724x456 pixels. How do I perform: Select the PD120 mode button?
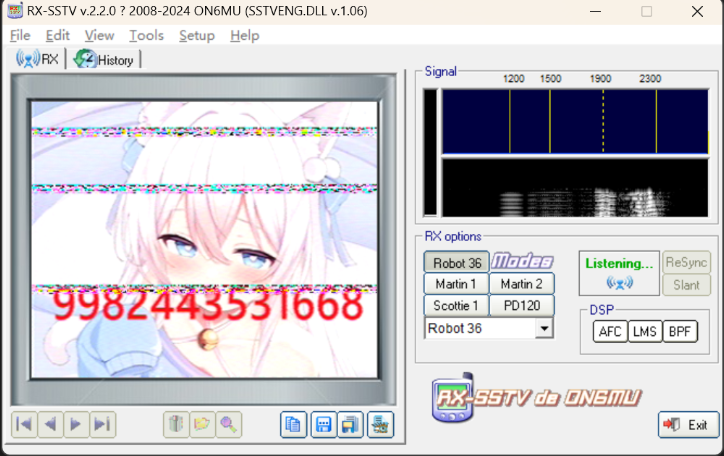pyautogui.click(x=522, y=306)
